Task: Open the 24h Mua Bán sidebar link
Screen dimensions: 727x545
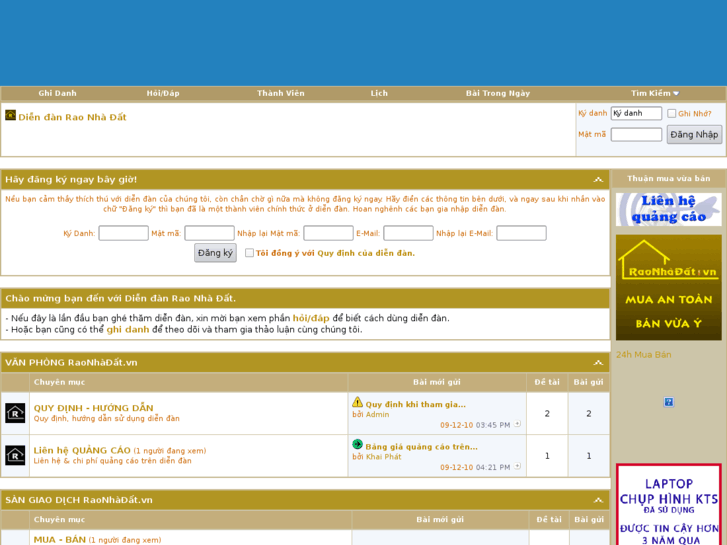Action: pyautogui.click(x=644, y=355)
